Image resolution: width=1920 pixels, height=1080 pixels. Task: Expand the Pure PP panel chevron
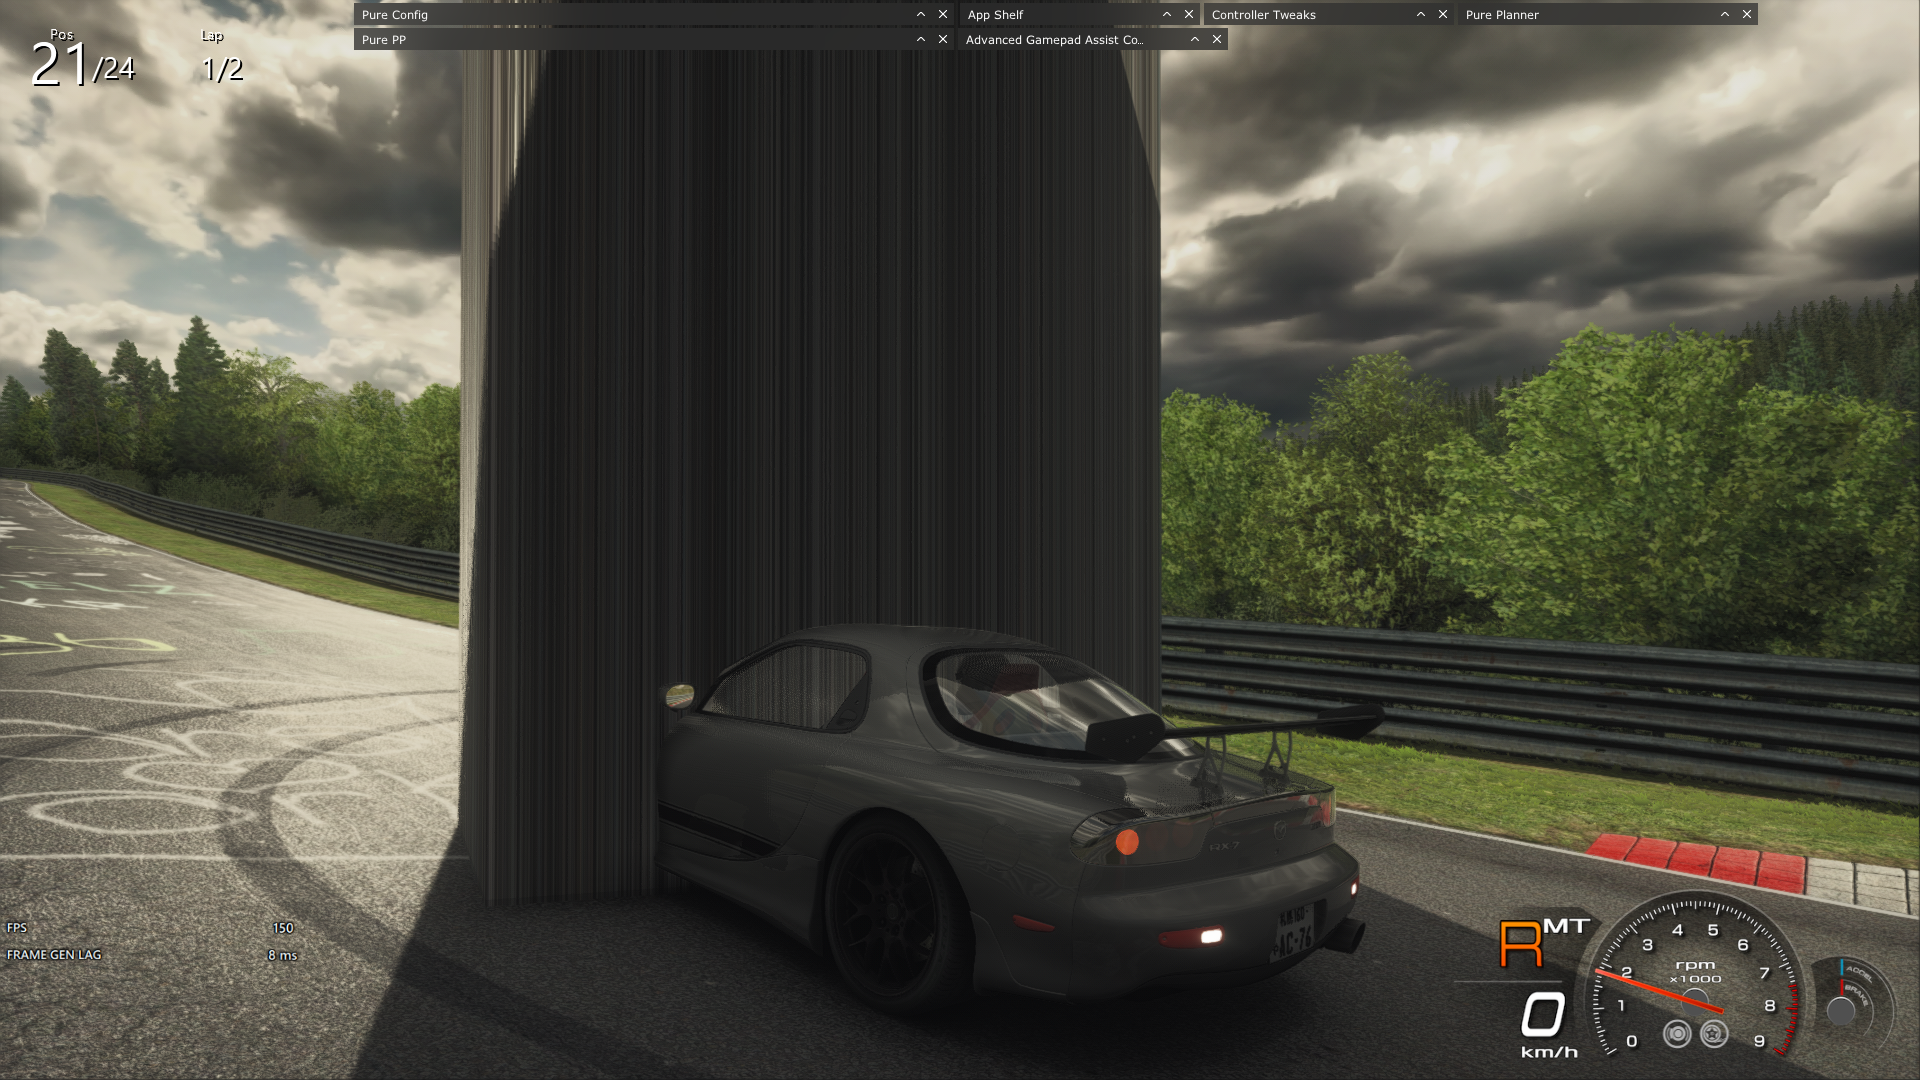(920, 39)
